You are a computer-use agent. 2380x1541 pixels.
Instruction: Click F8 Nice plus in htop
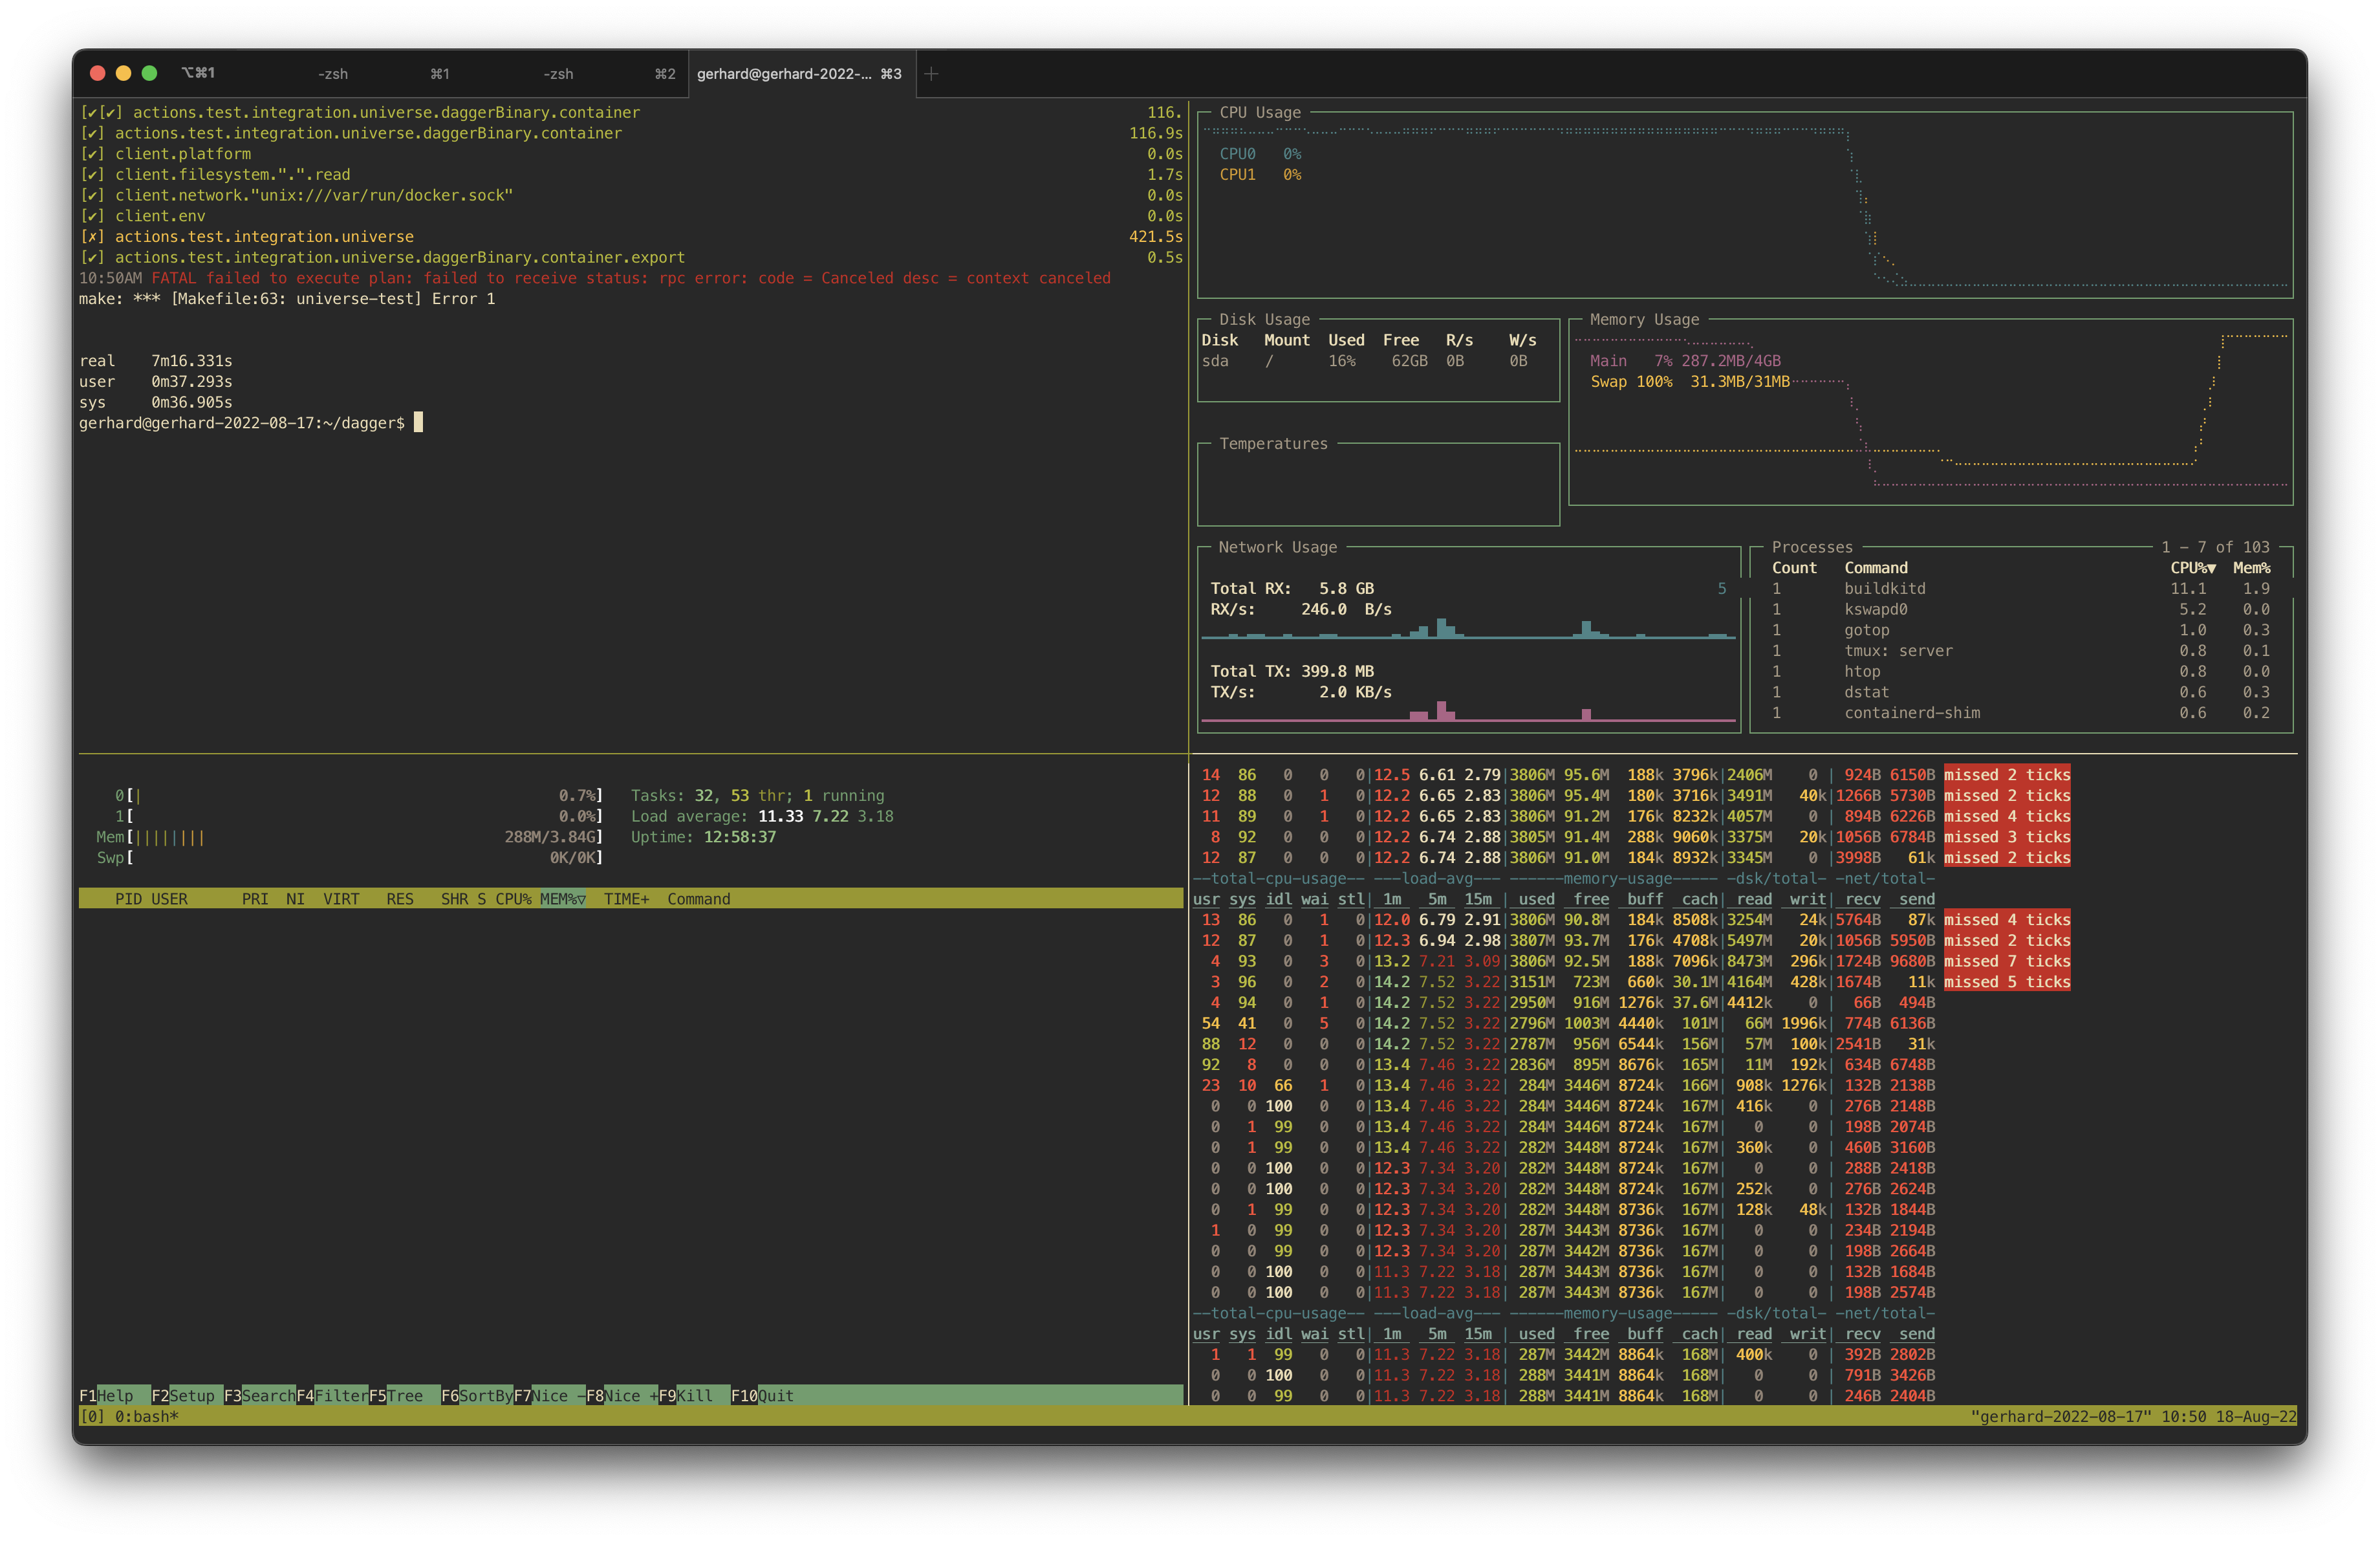click(x=621, y=1395)
